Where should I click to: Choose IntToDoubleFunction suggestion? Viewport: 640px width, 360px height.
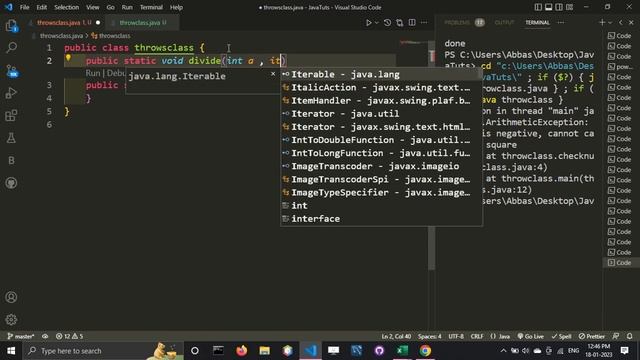[381, 140]
